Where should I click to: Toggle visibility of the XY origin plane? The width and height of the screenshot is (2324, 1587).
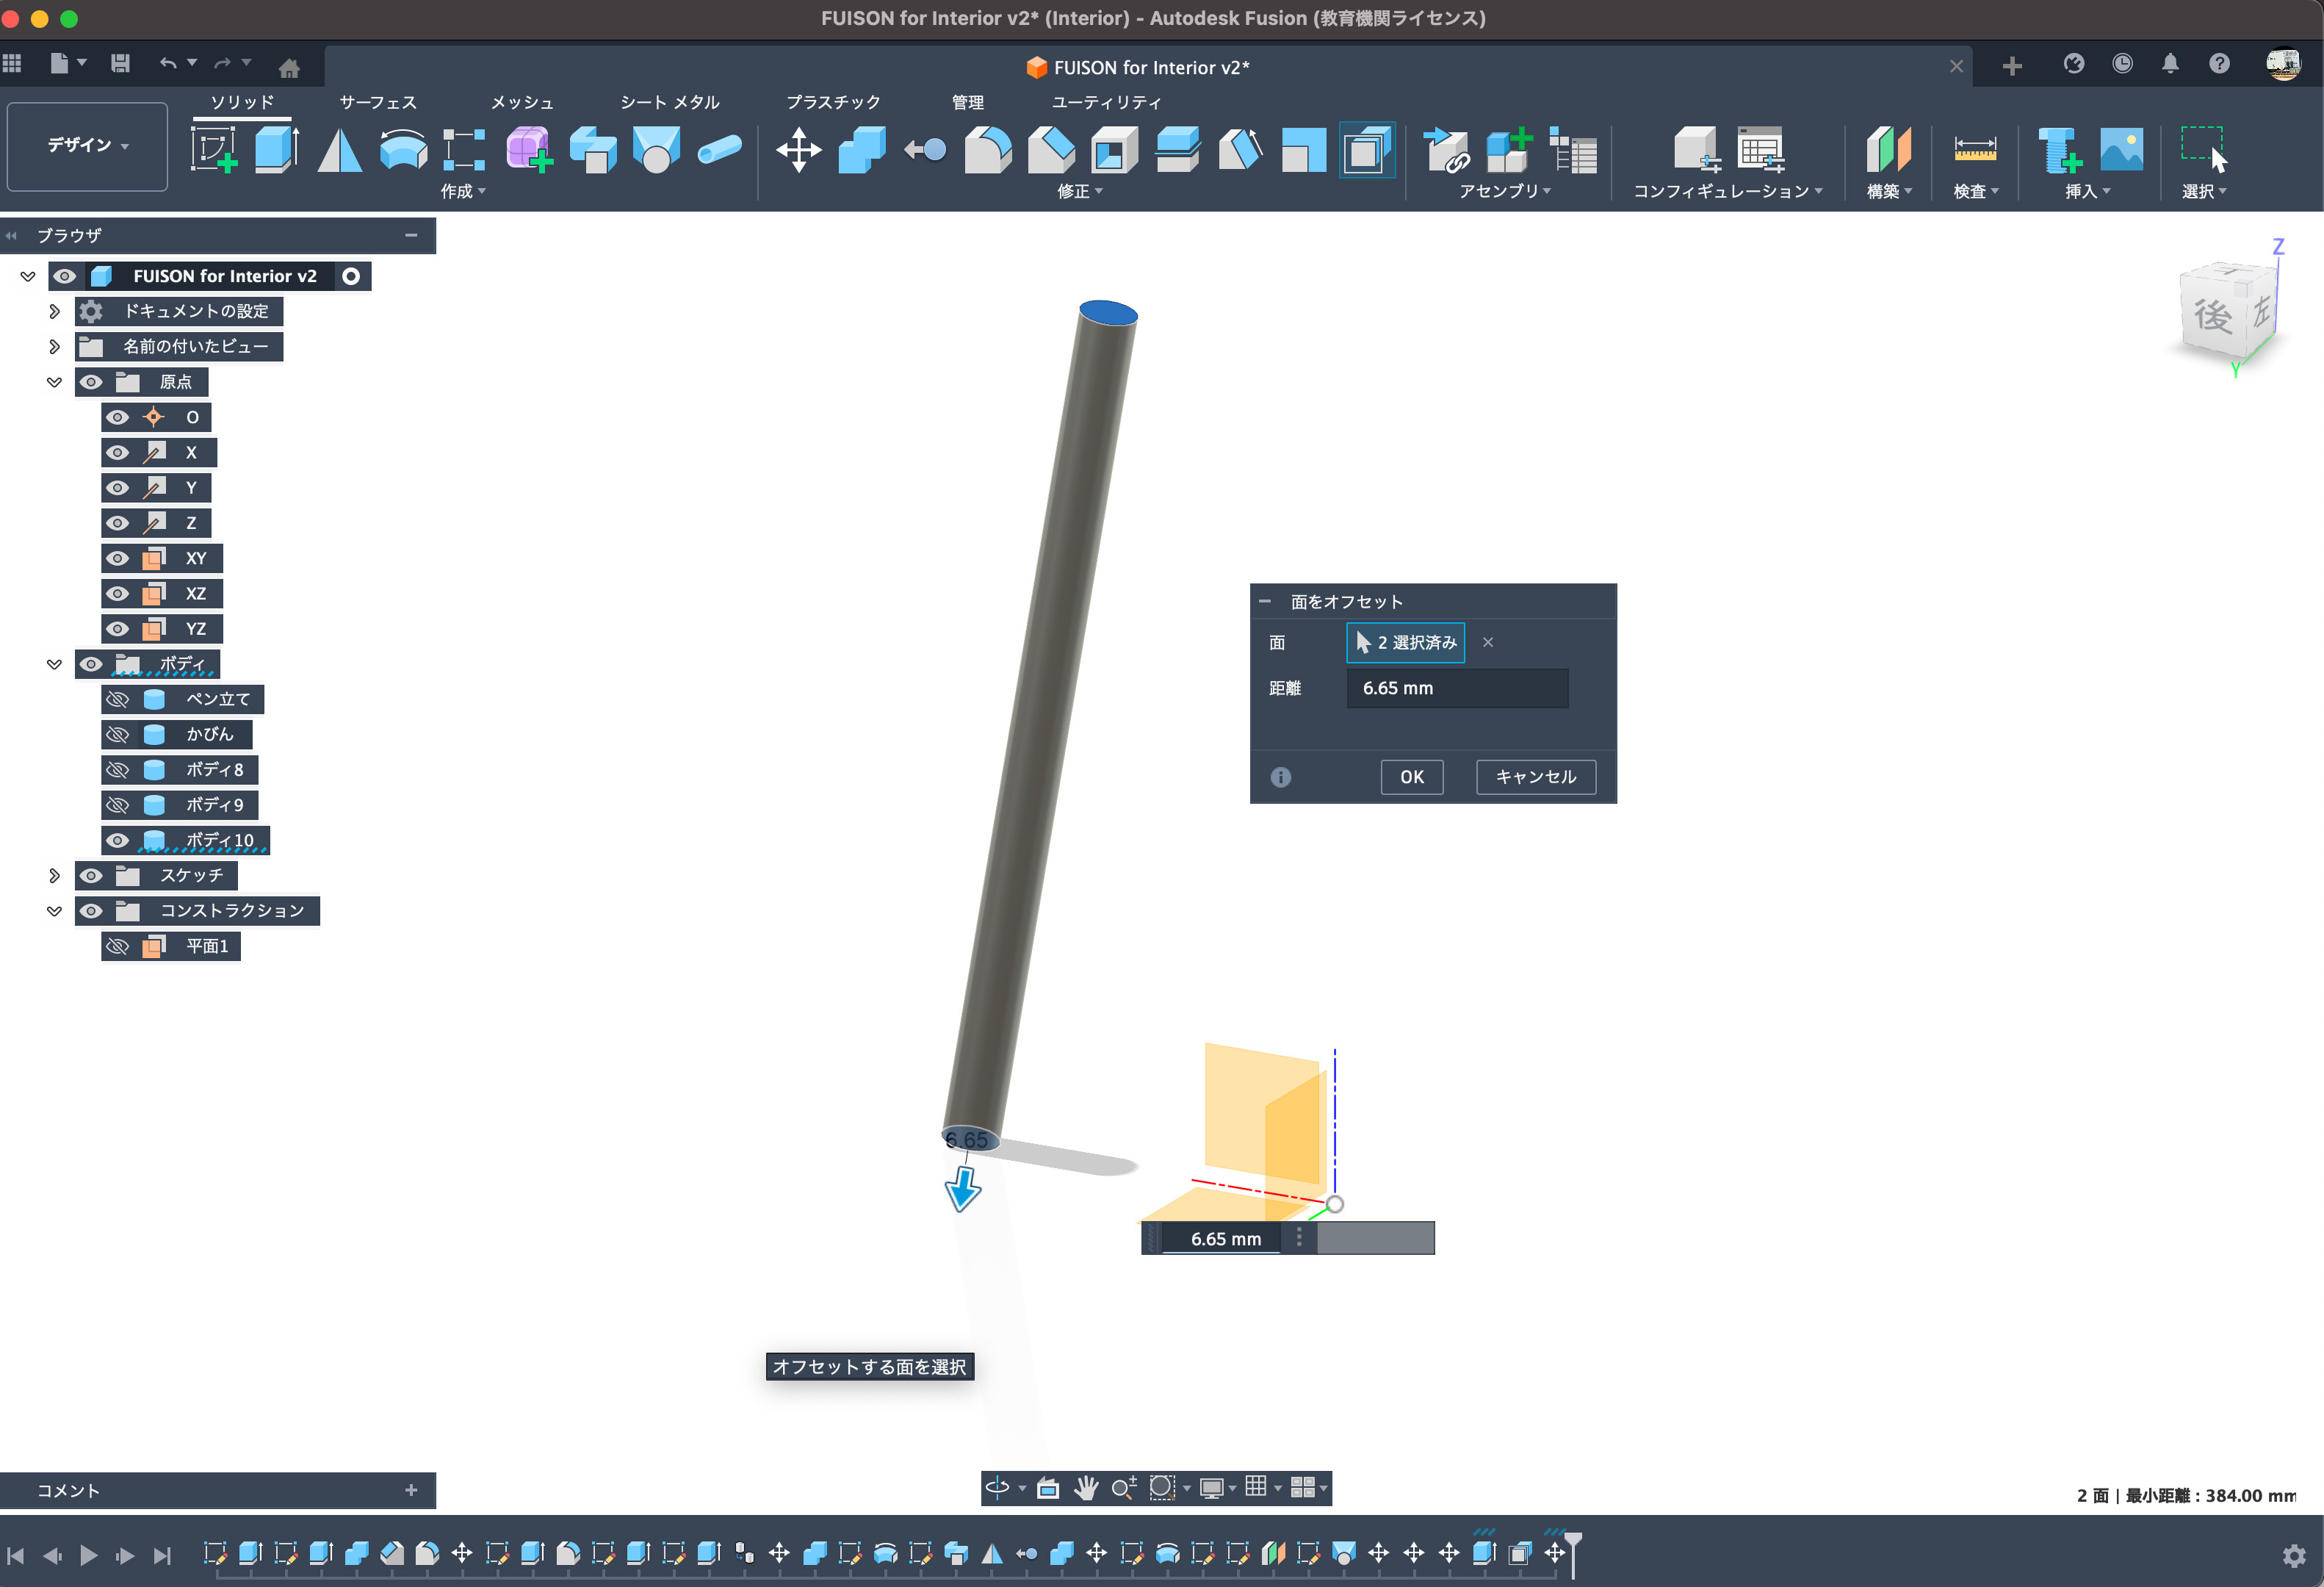click(x=118, y=558)
